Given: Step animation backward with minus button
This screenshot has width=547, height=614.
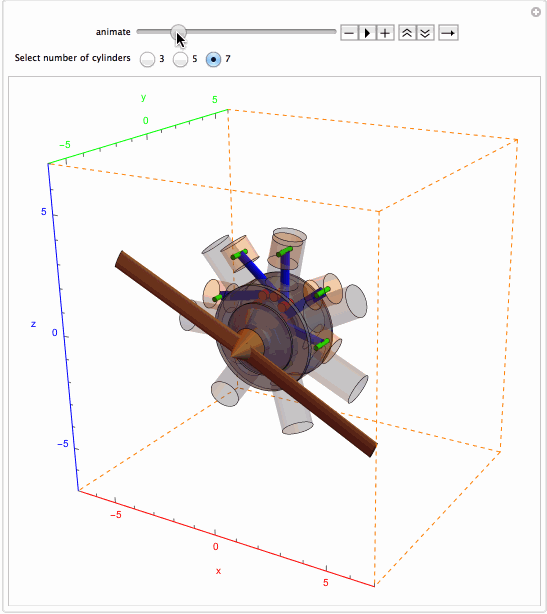Looking at the screenshot, I should click(349, 33).
